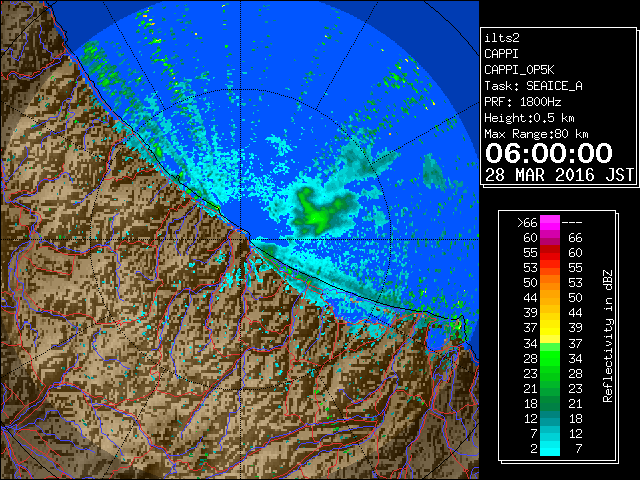The image size is (640, 480).
Task: Click the '28 MAR 2016 JST' date text
Action: 560,175
